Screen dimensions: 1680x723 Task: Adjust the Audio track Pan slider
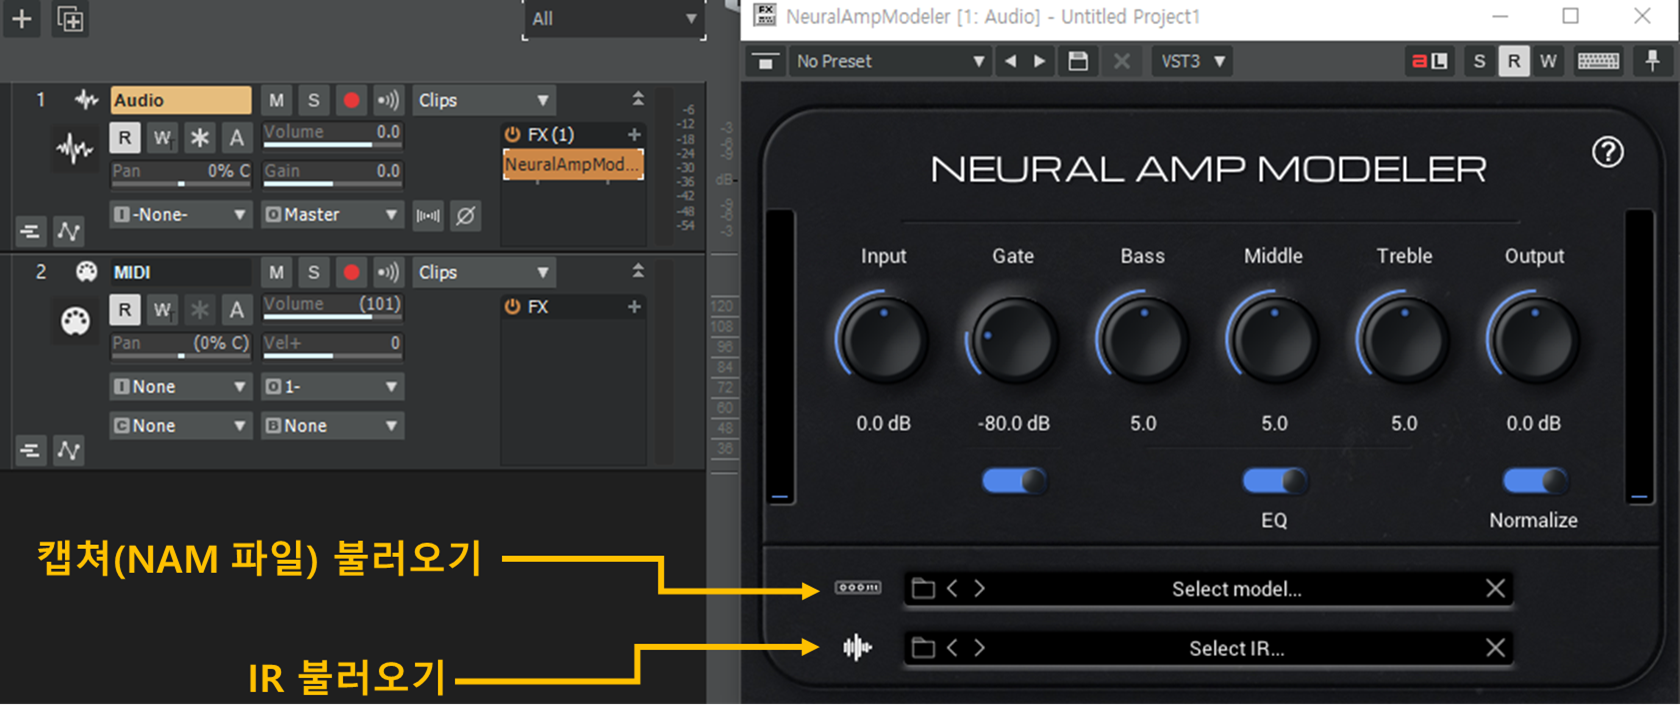pos(180,175)
